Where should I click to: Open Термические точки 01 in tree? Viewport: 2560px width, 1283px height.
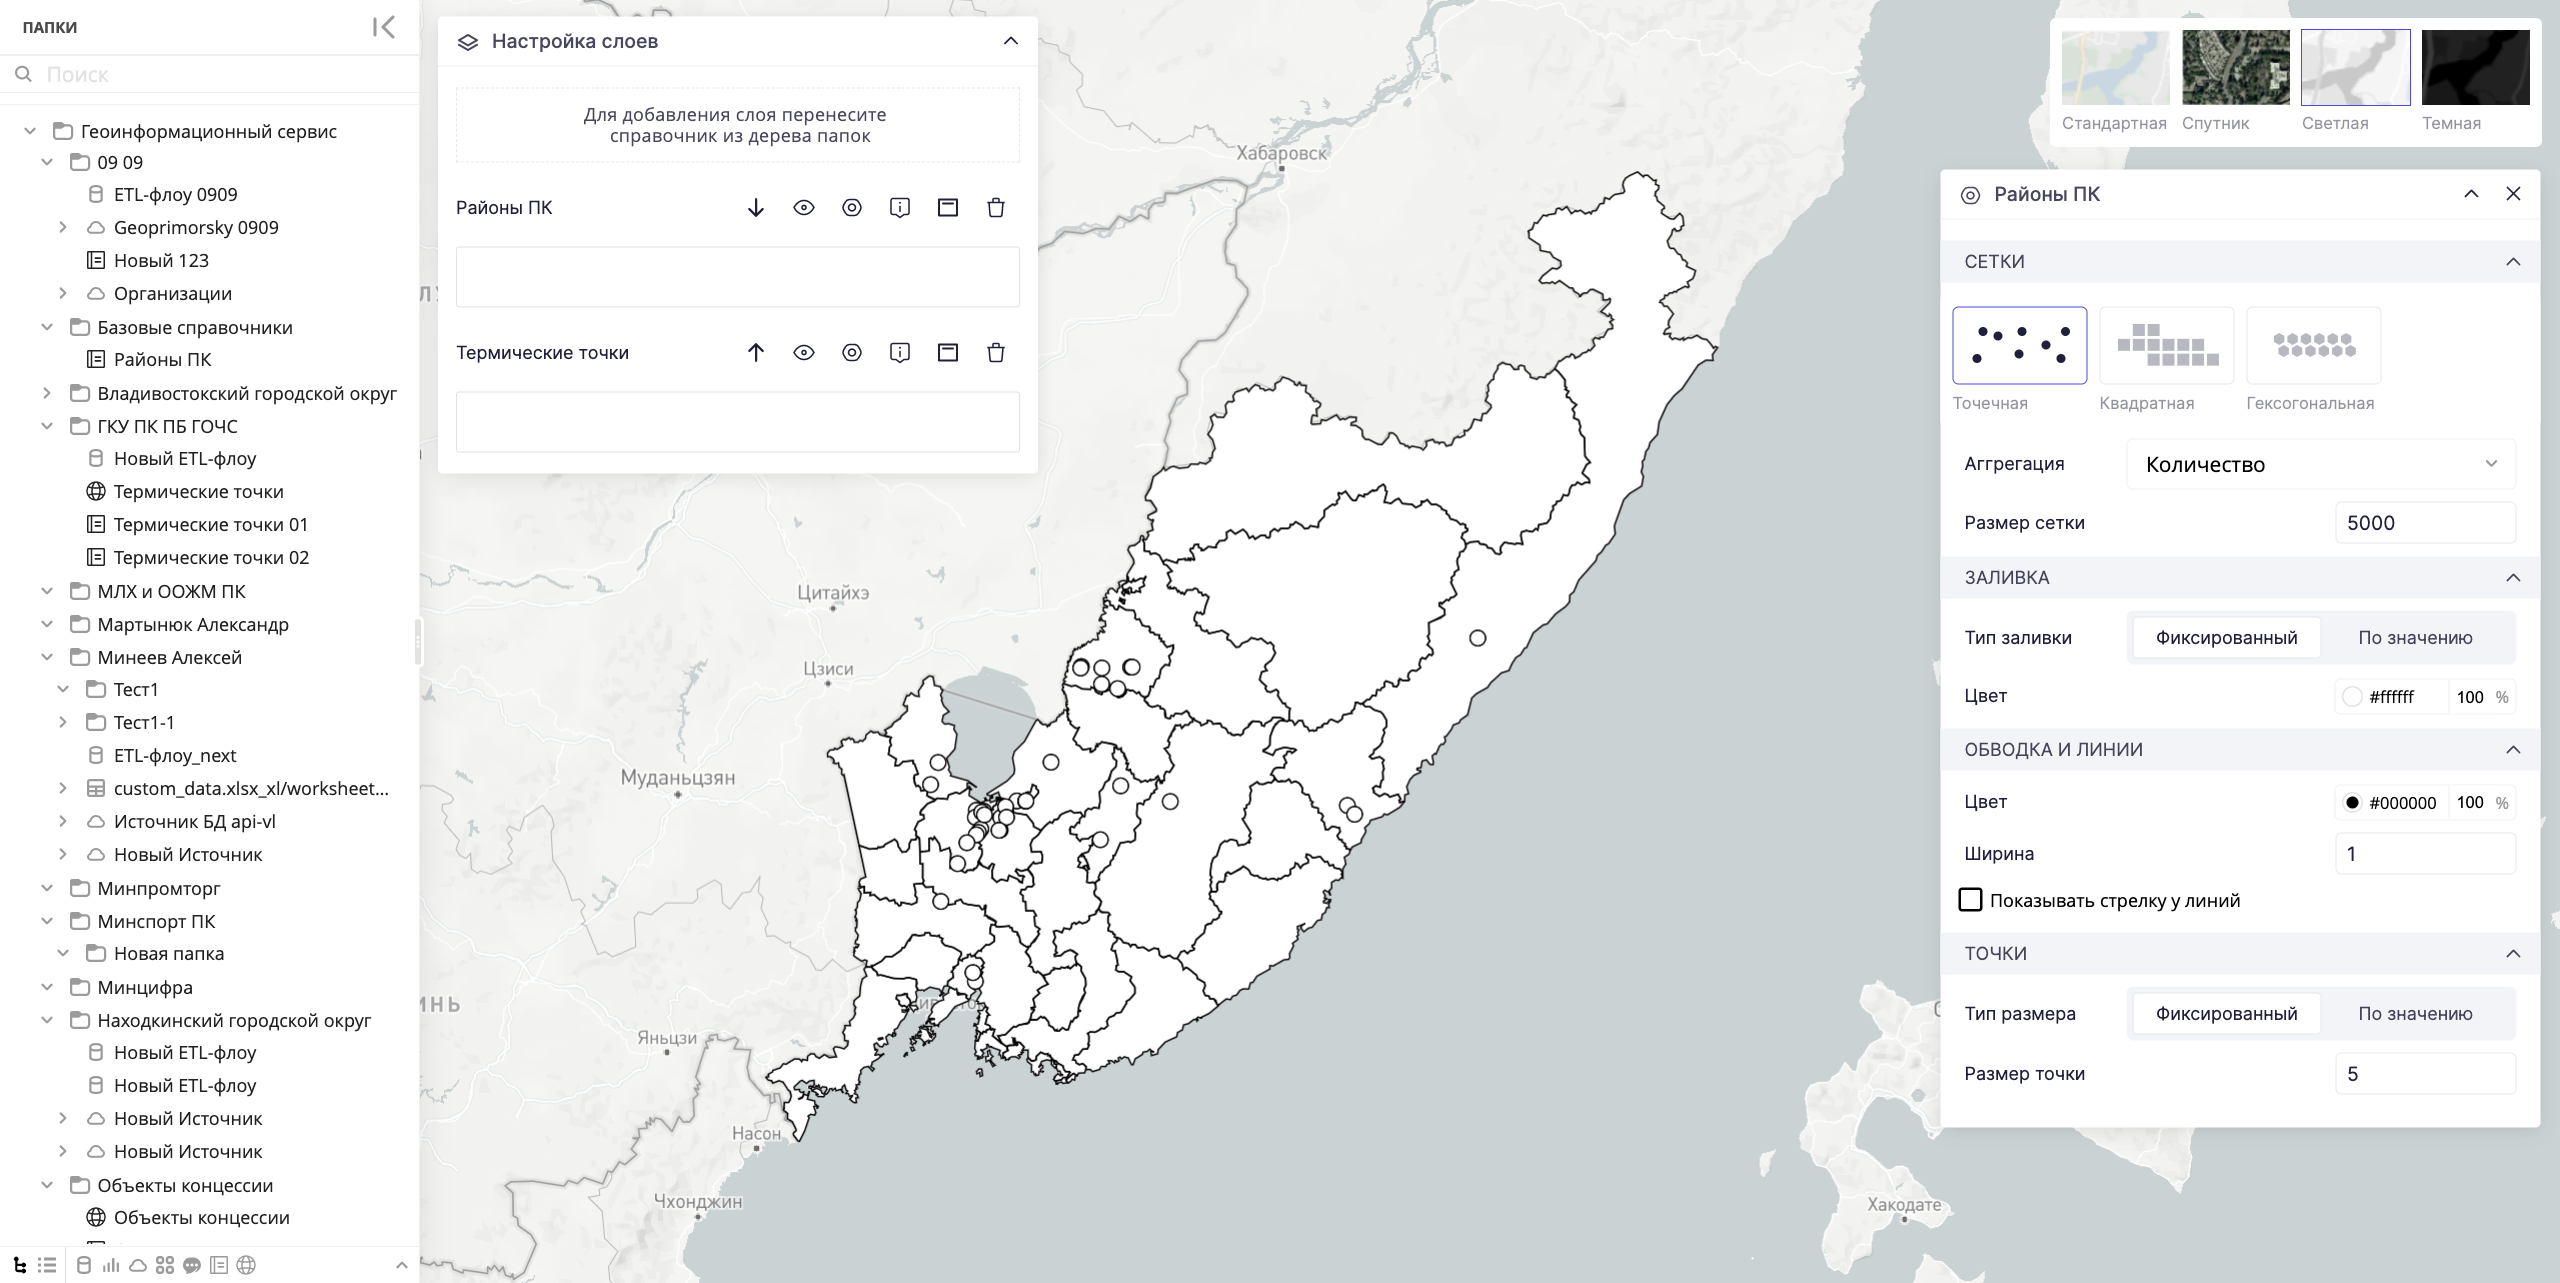(x=210, y=525)
